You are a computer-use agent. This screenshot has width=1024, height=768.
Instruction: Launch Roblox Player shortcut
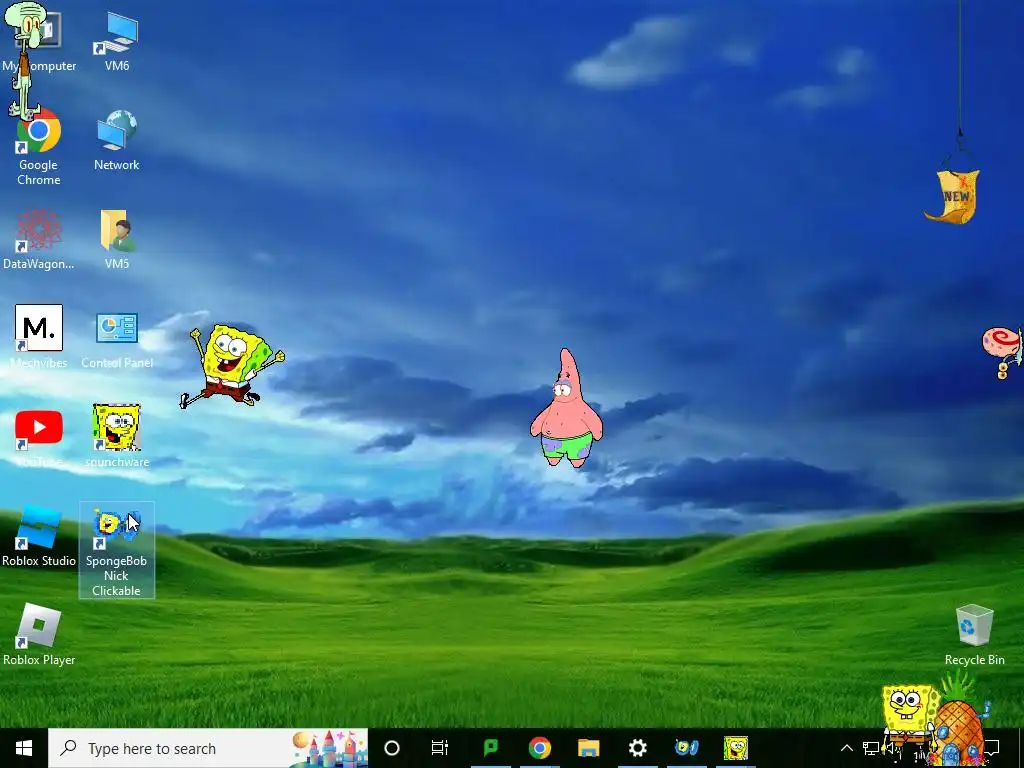tap(39, 634)
